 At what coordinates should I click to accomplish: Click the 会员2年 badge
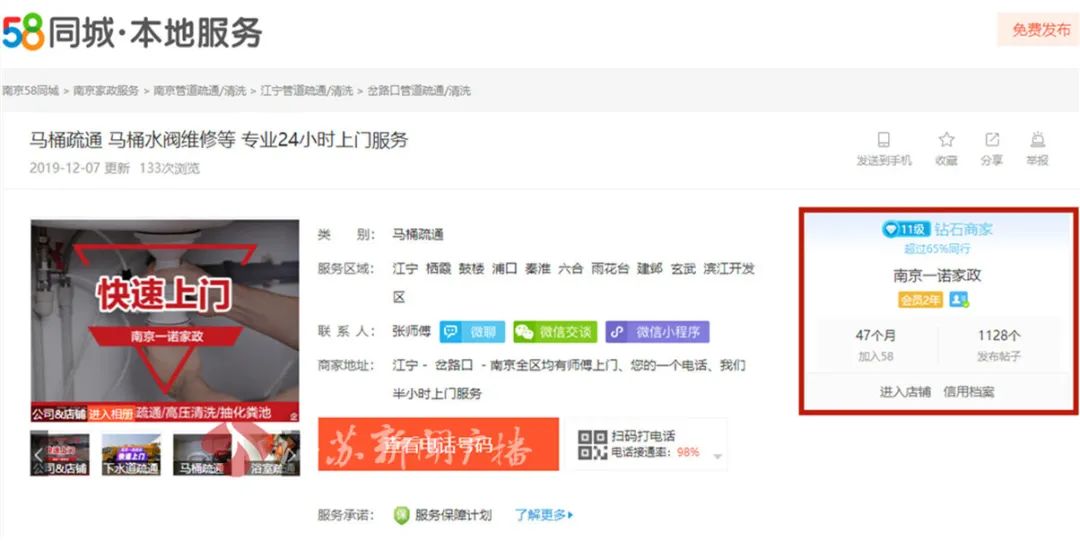pyautogui.click(x=920, y=300)
